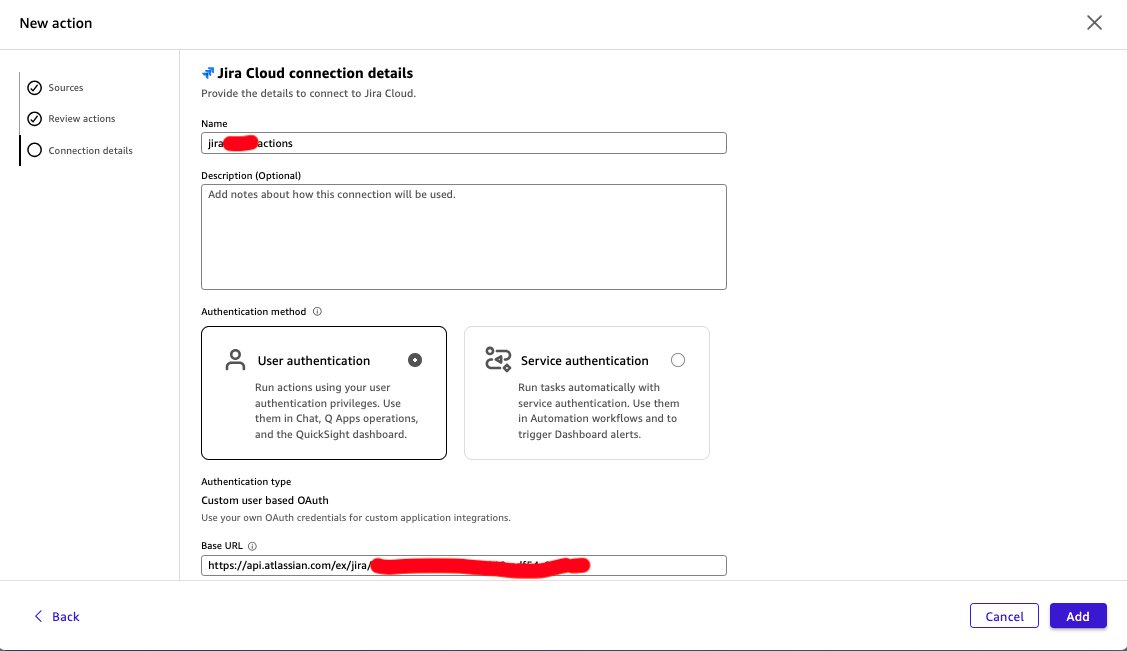1127x651 pixels.
Task: Click inside the Name input field
Action: pos(463,142)
